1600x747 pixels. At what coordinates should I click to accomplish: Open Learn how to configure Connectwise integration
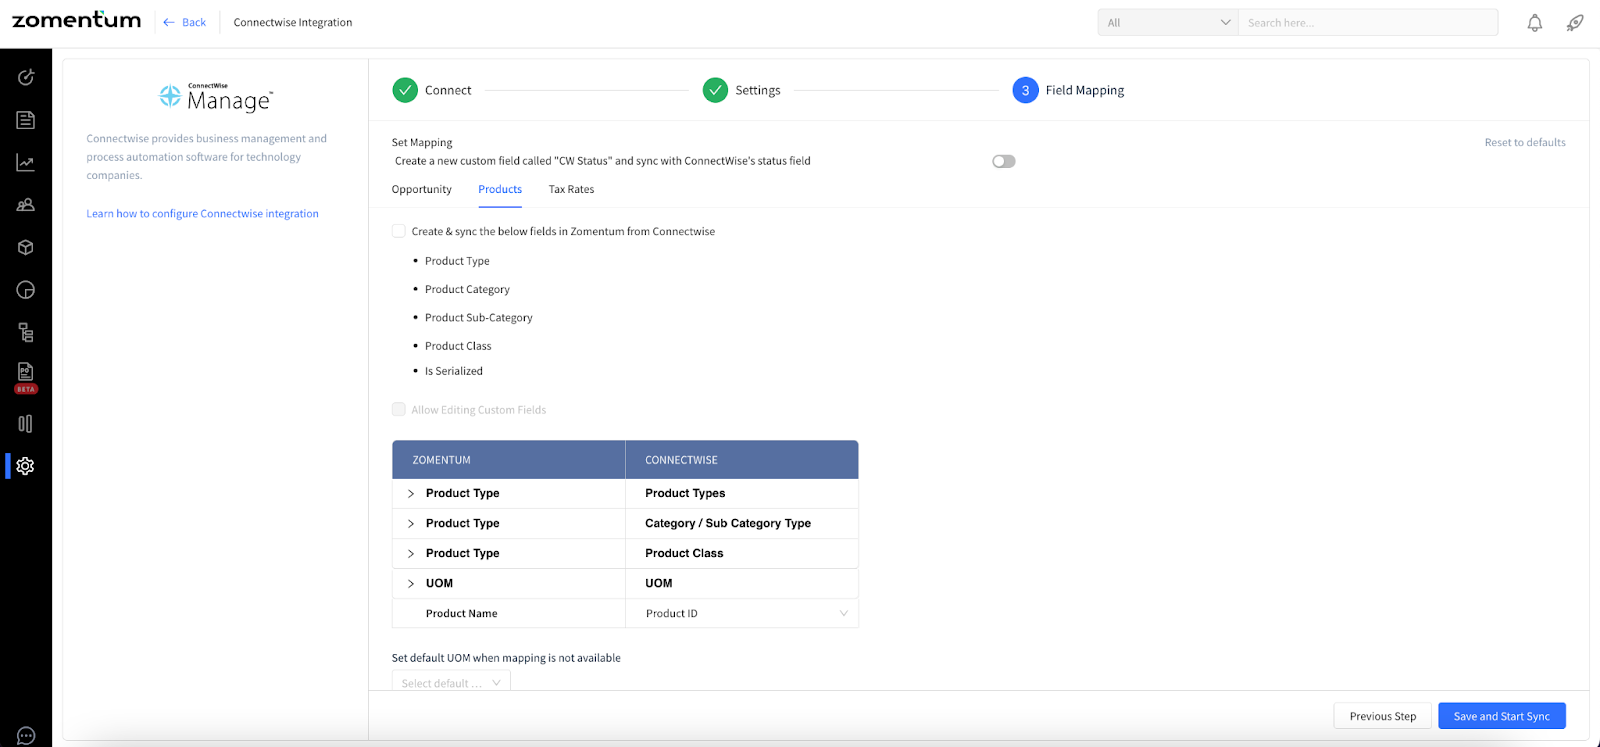pyautogui.click(x=202, y=213)
